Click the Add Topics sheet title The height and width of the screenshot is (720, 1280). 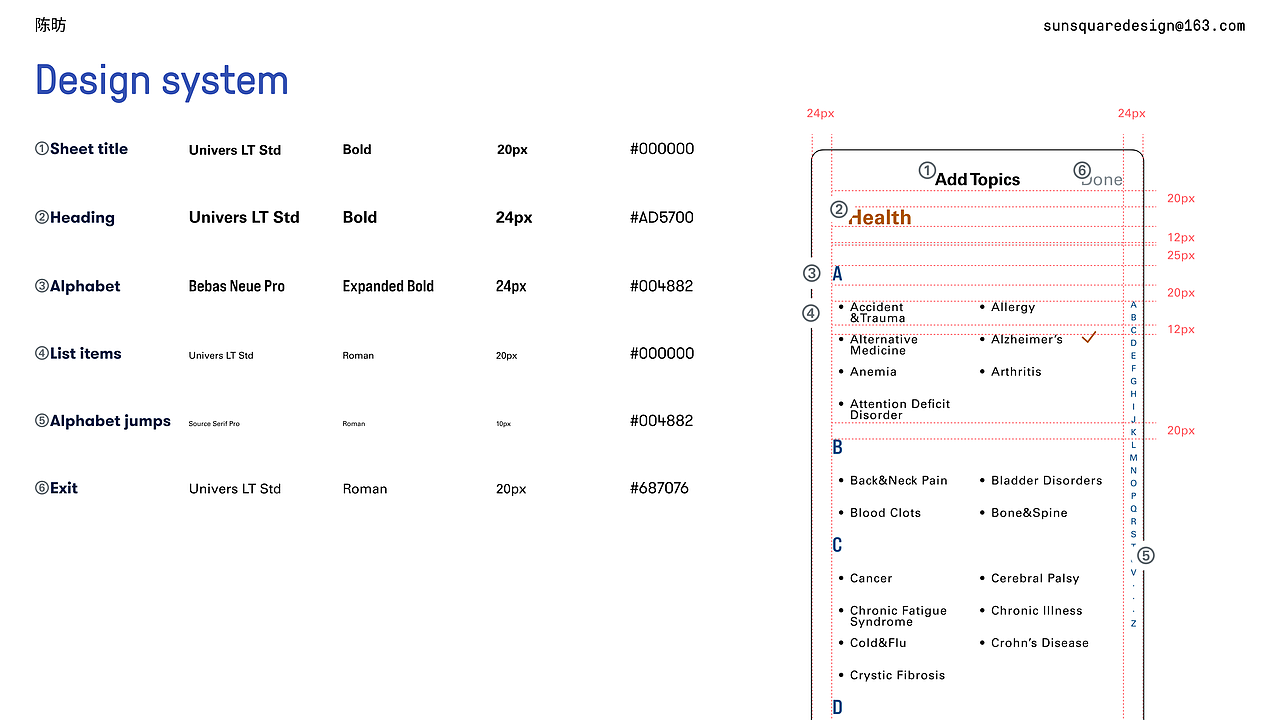(x=977, y=180)
